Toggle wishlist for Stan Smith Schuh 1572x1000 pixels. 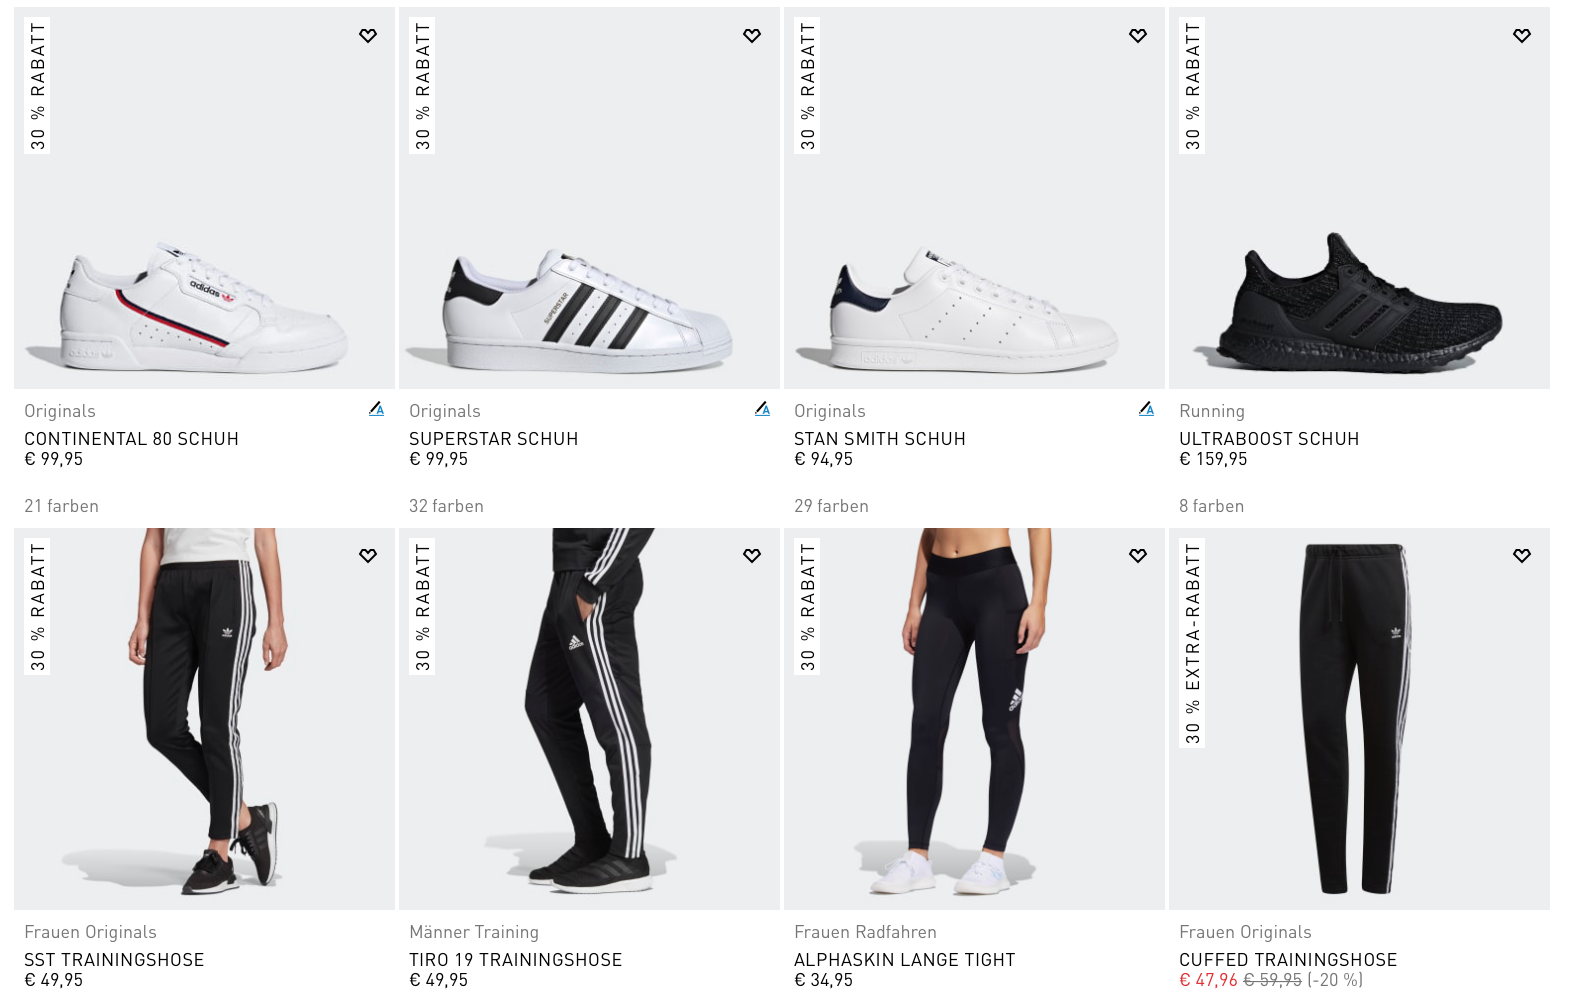tap(1137, 34)
